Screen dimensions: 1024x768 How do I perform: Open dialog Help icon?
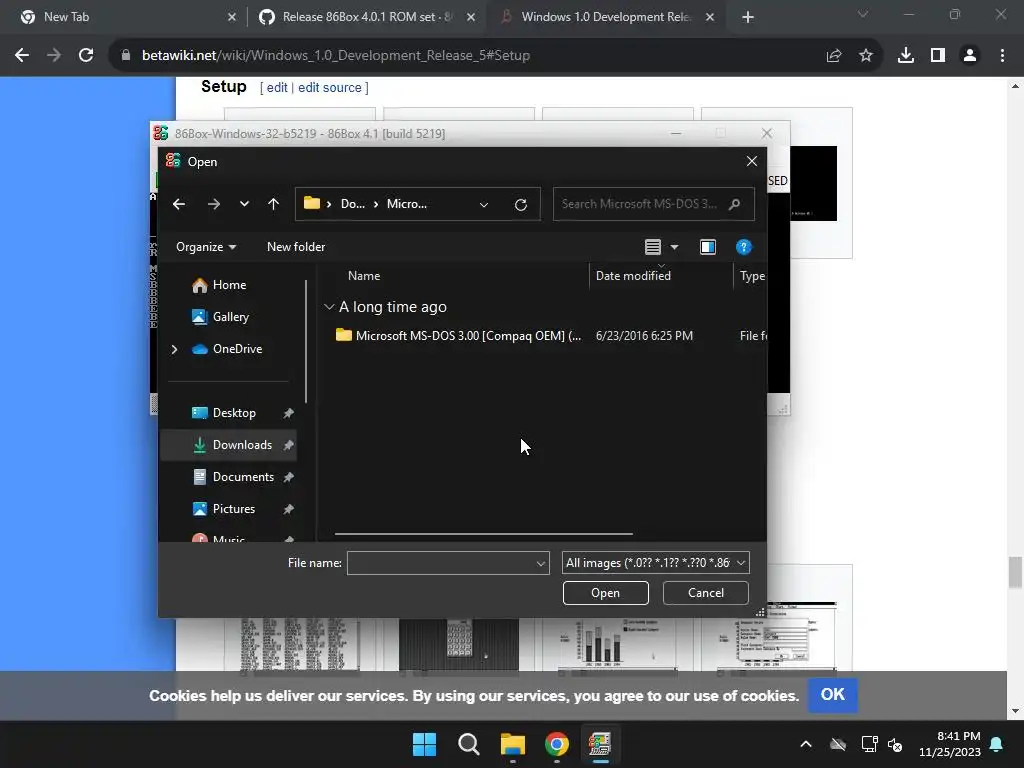coord(743,247)
